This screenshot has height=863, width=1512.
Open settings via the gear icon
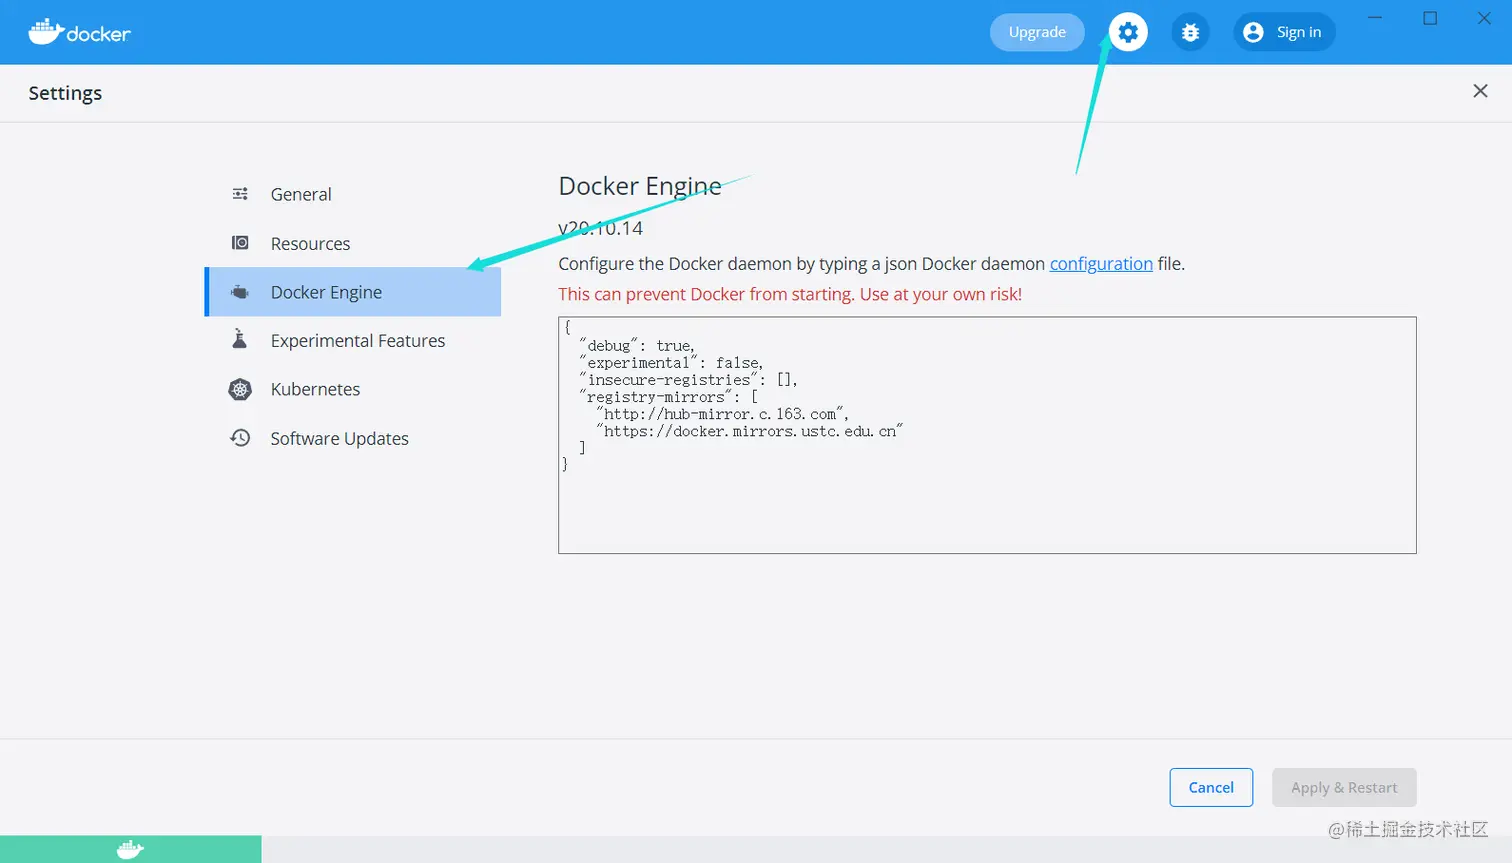click(1128, 32)
